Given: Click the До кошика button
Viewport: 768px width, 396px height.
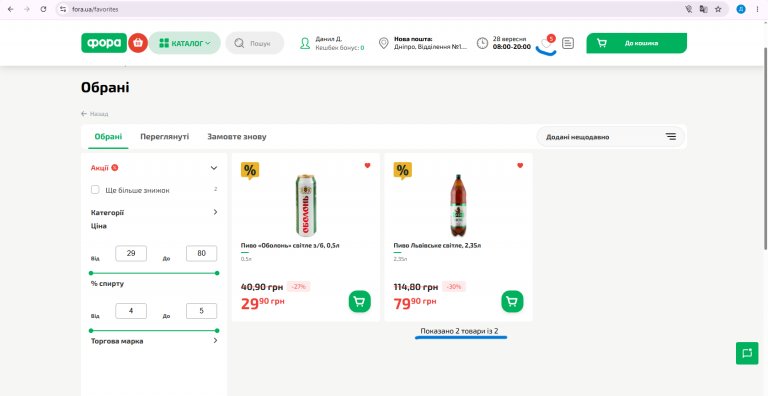Looking at the screenshot, I should (x=636, y=43).
